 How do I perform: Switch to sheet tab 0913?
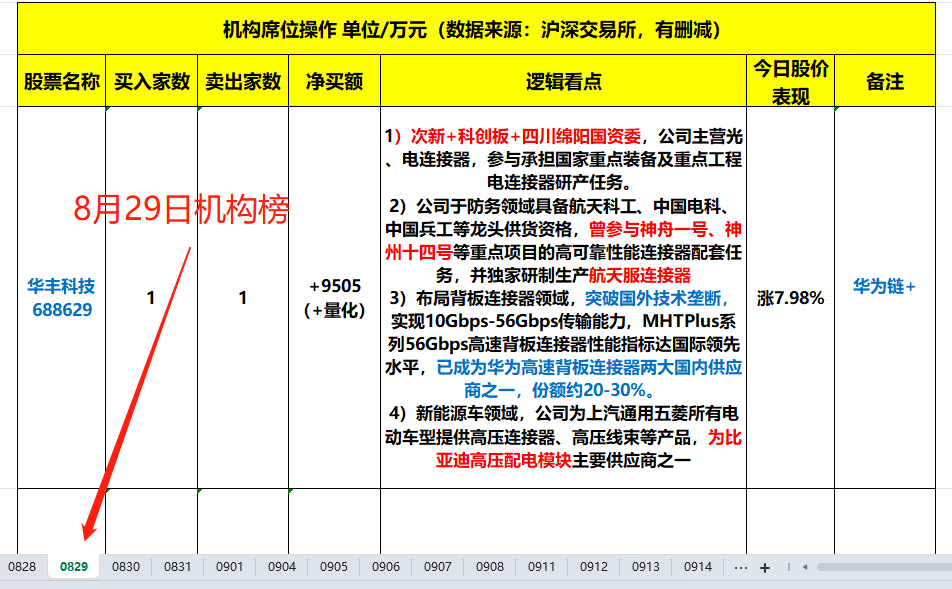[x=645, y=567]
